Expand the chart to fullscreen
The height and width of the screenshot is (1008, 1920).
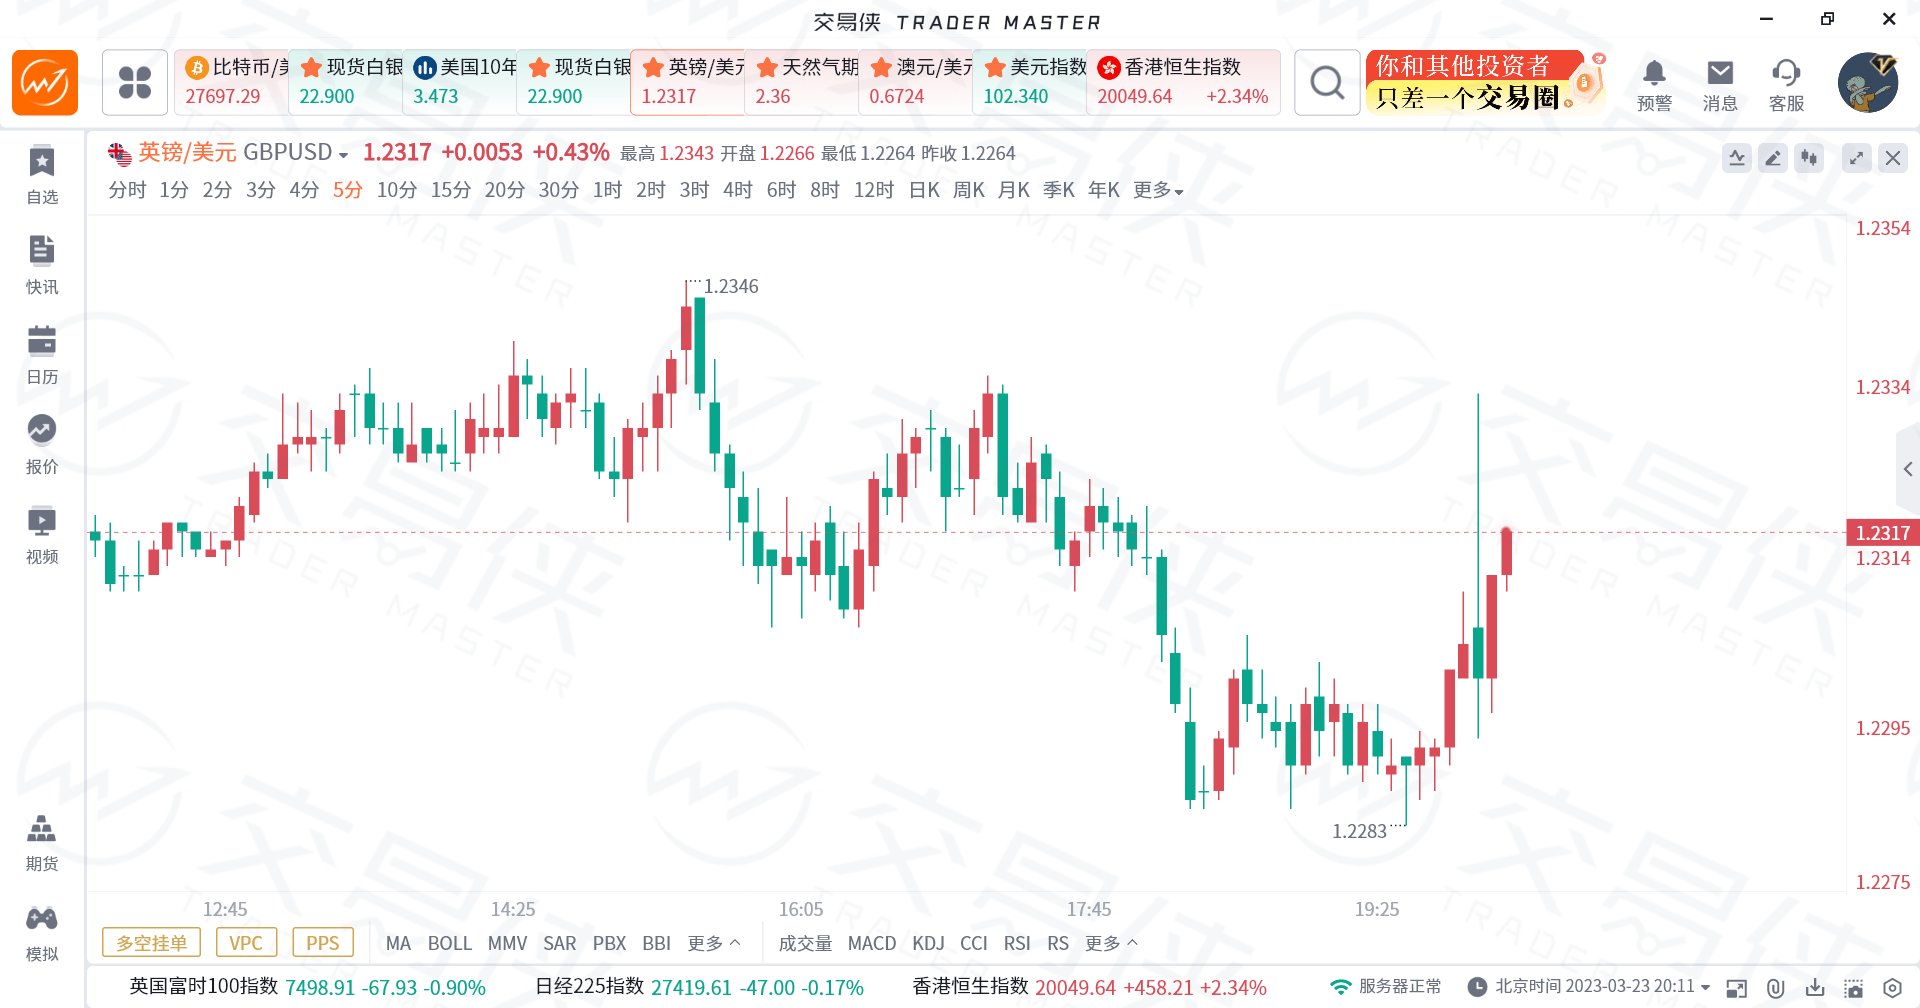(1857, 158)
